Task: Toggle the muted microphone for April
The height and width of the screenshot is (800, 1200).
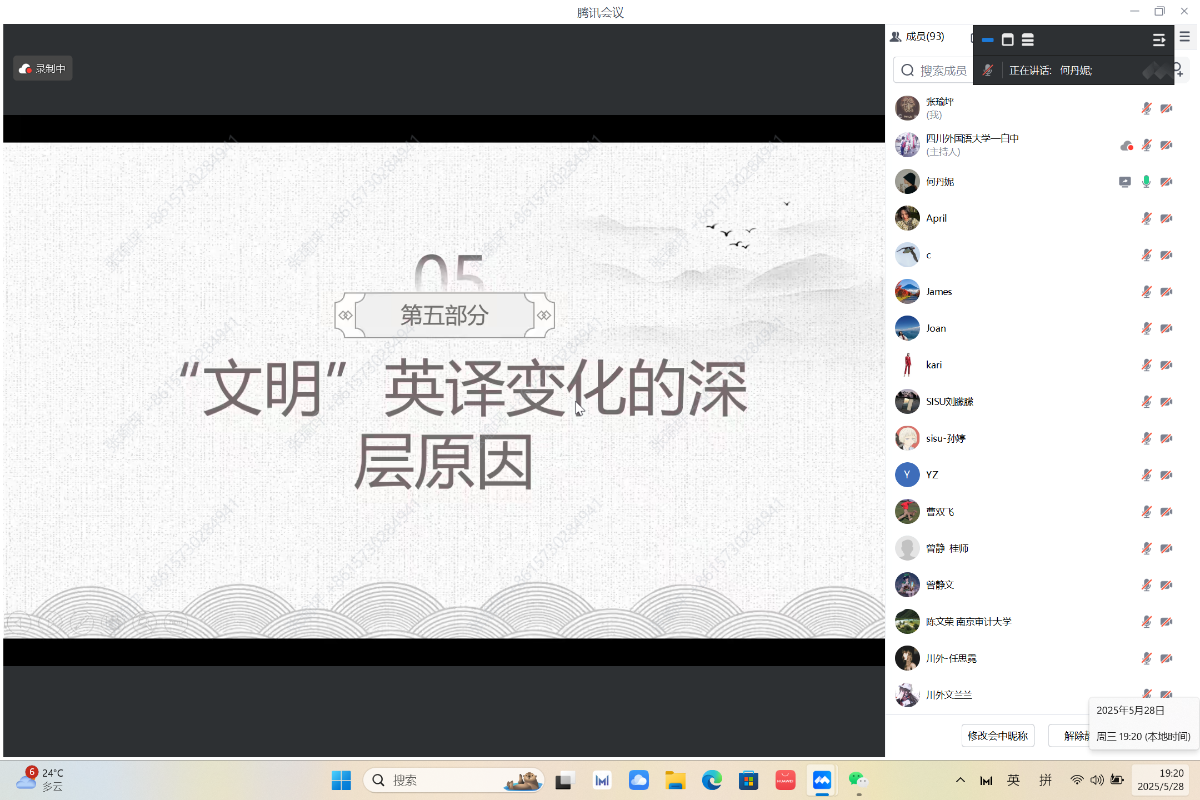Action: click(1147, 218)
